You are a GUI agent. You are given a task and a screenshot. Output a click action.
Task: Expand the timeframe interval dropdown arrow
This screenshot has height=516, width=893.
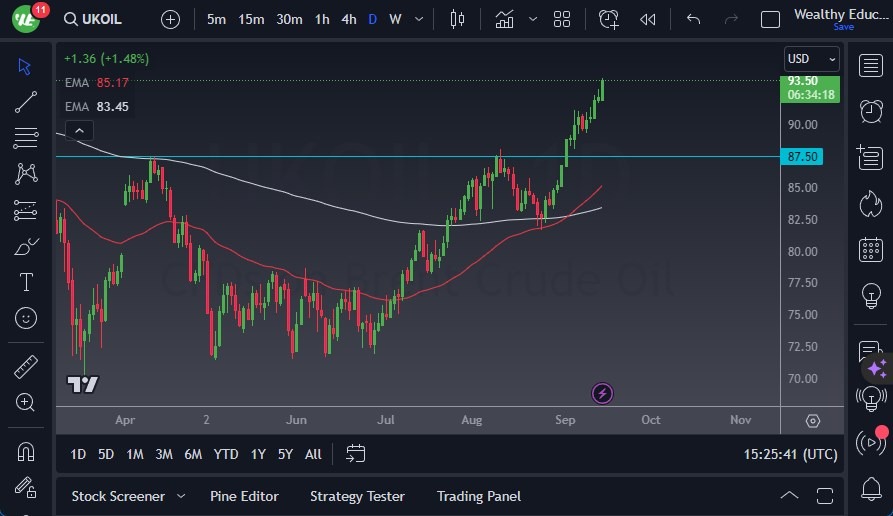[418, 19]
